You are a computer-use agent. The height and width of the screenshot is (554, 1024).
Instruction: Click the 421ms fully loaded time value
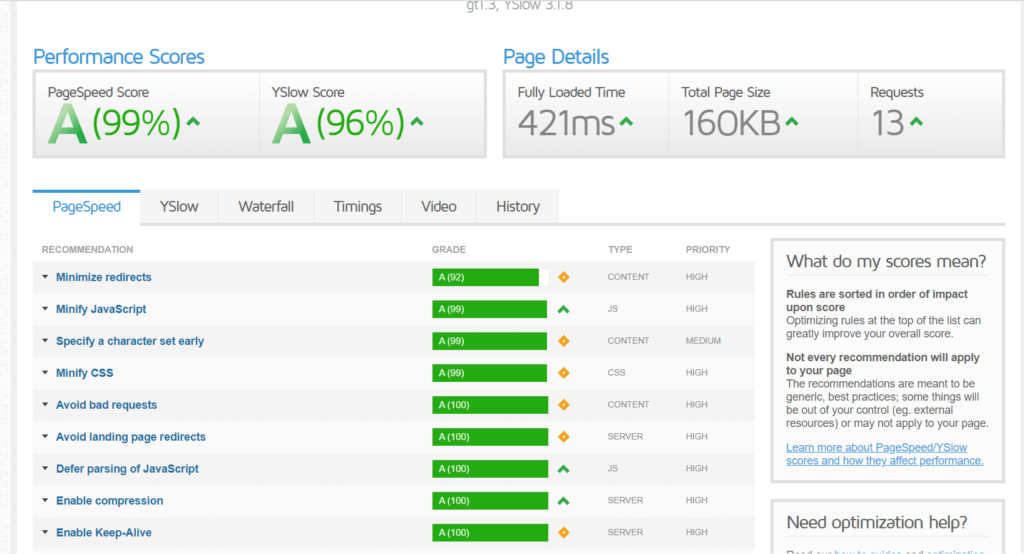566,123
